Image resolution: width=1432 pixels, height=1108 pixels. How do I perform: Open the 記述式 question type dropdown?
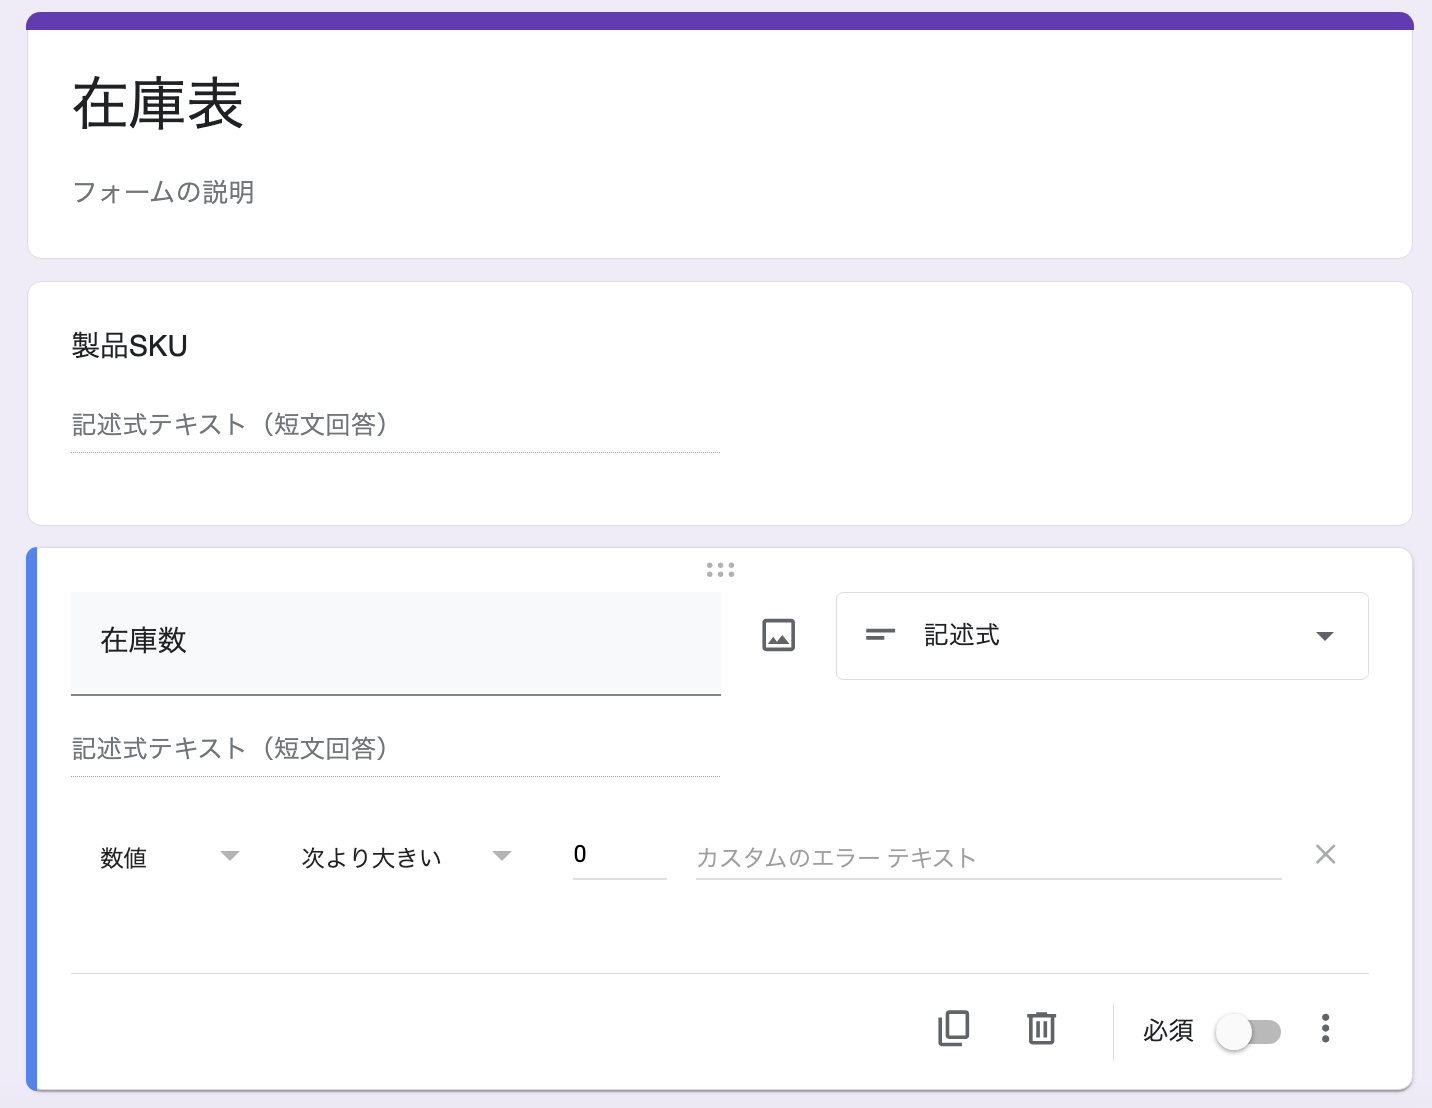point(1102,636)
